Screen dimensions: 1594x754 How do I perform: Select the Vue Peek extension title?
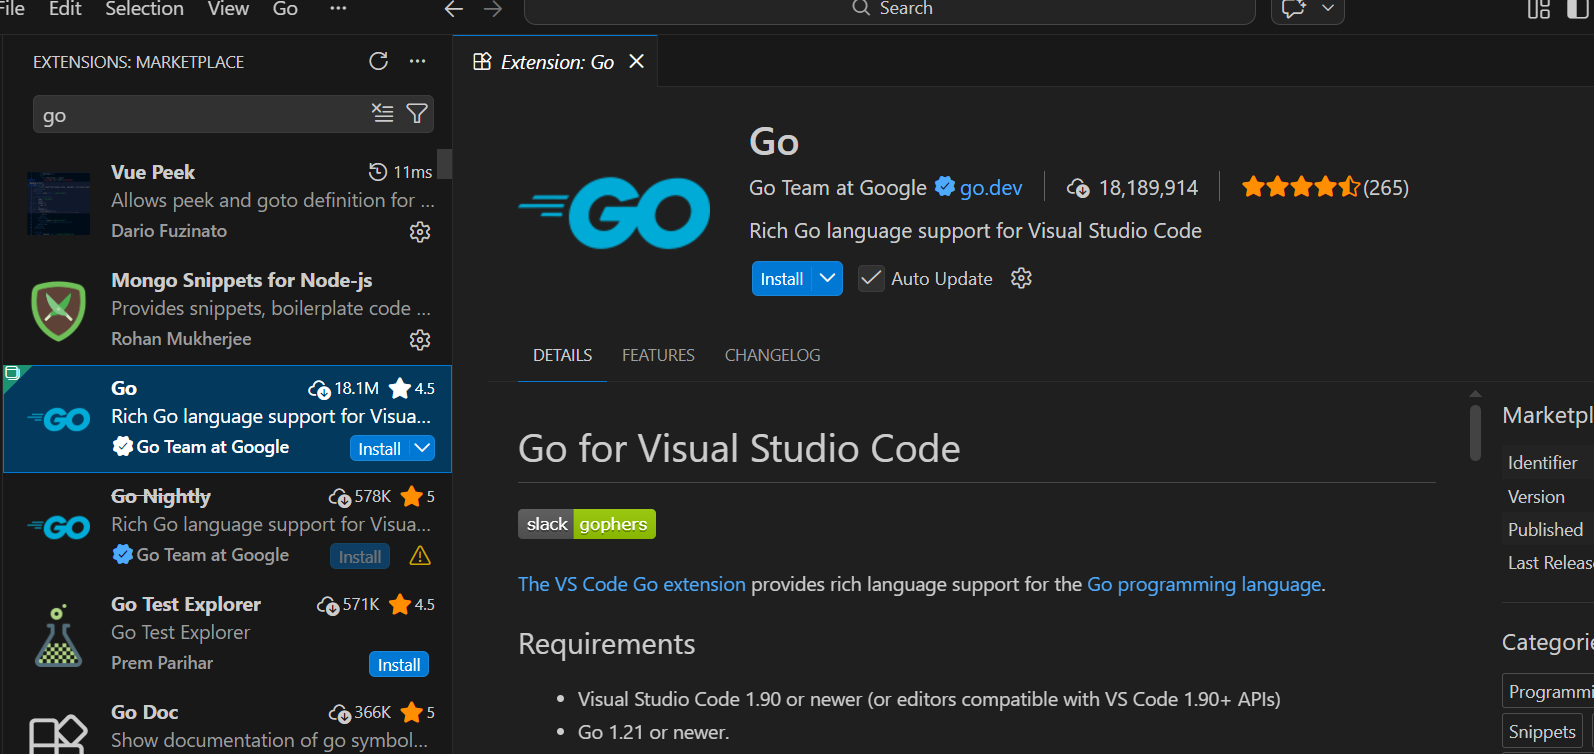pyautogui.click(x=153, y=172)
